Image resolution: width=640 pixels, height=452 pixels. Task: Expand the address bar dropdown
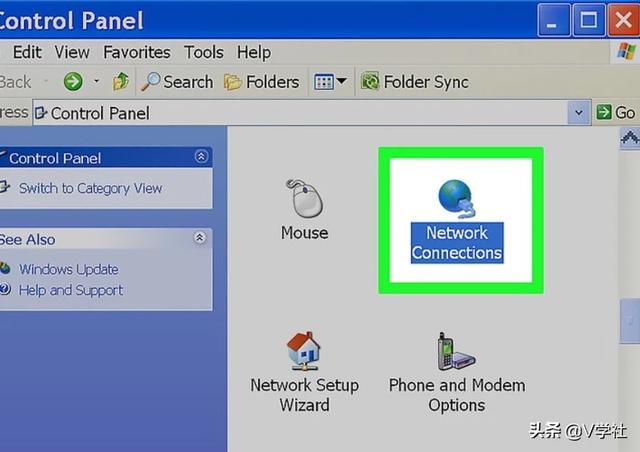pyautogui.click(x=579, y=112)
